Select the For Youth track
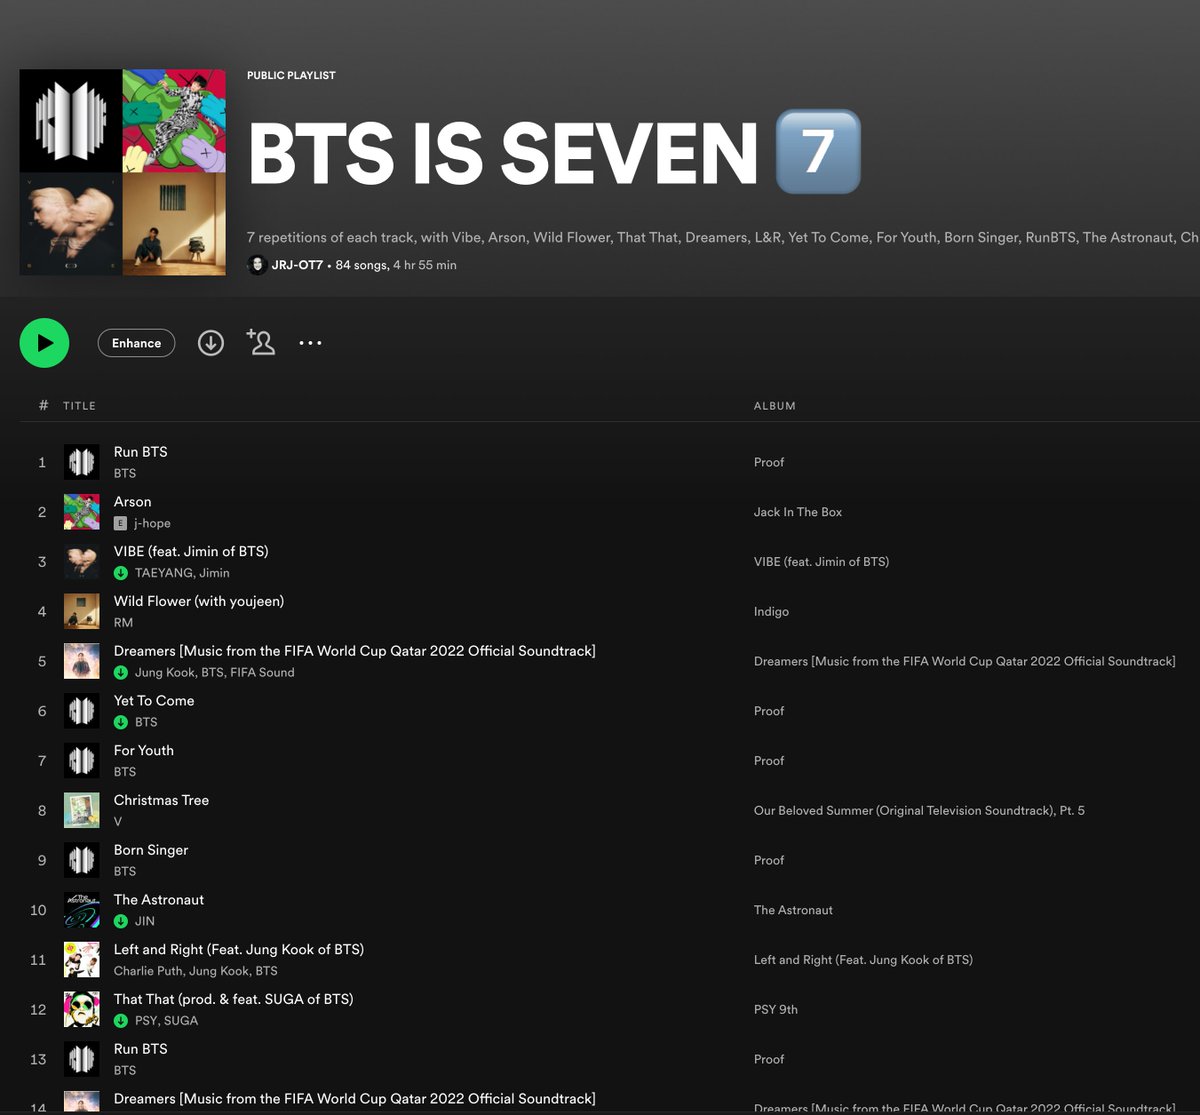Viewport: 1200px width, 1115px height. (144, 750)
